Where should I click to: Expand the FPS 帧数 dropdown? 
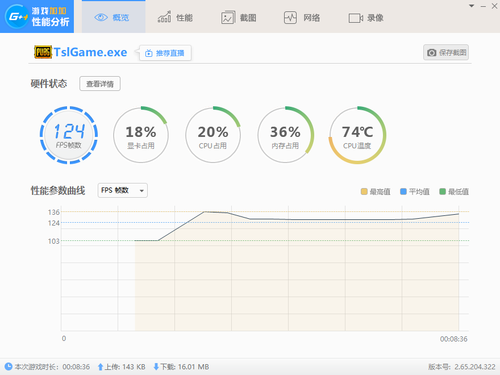click(x=123, y=190)
